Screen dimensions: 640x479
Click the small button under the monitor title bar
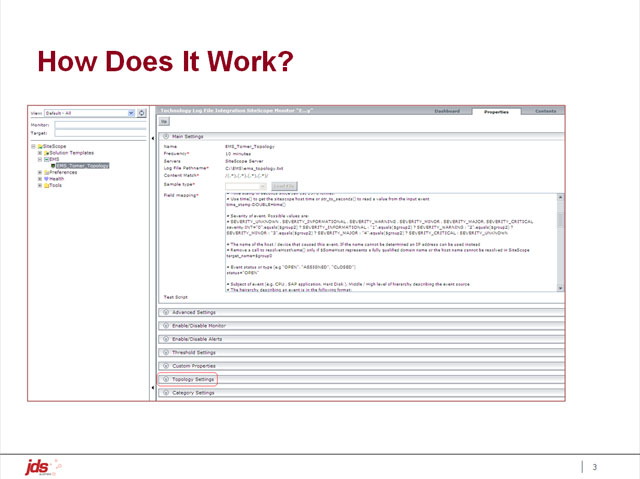(x=164, y=122)
